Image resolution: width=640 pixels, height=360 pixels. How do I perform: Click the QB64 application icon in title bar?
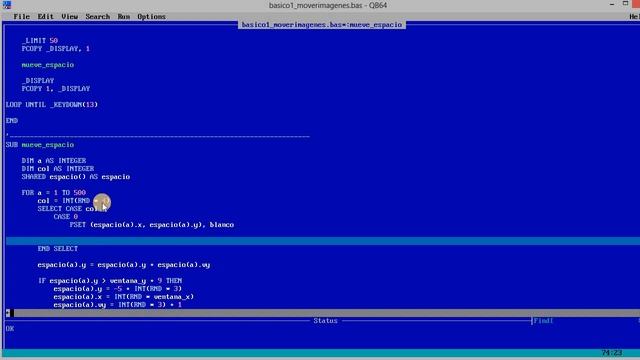pyautogui.click(x=7, y=5)
